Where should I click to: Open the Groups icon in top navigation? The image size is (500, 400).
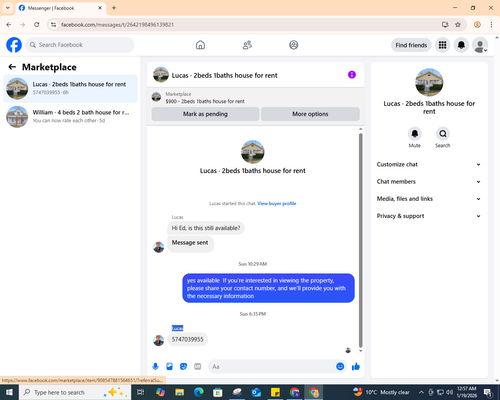[294, 45]
